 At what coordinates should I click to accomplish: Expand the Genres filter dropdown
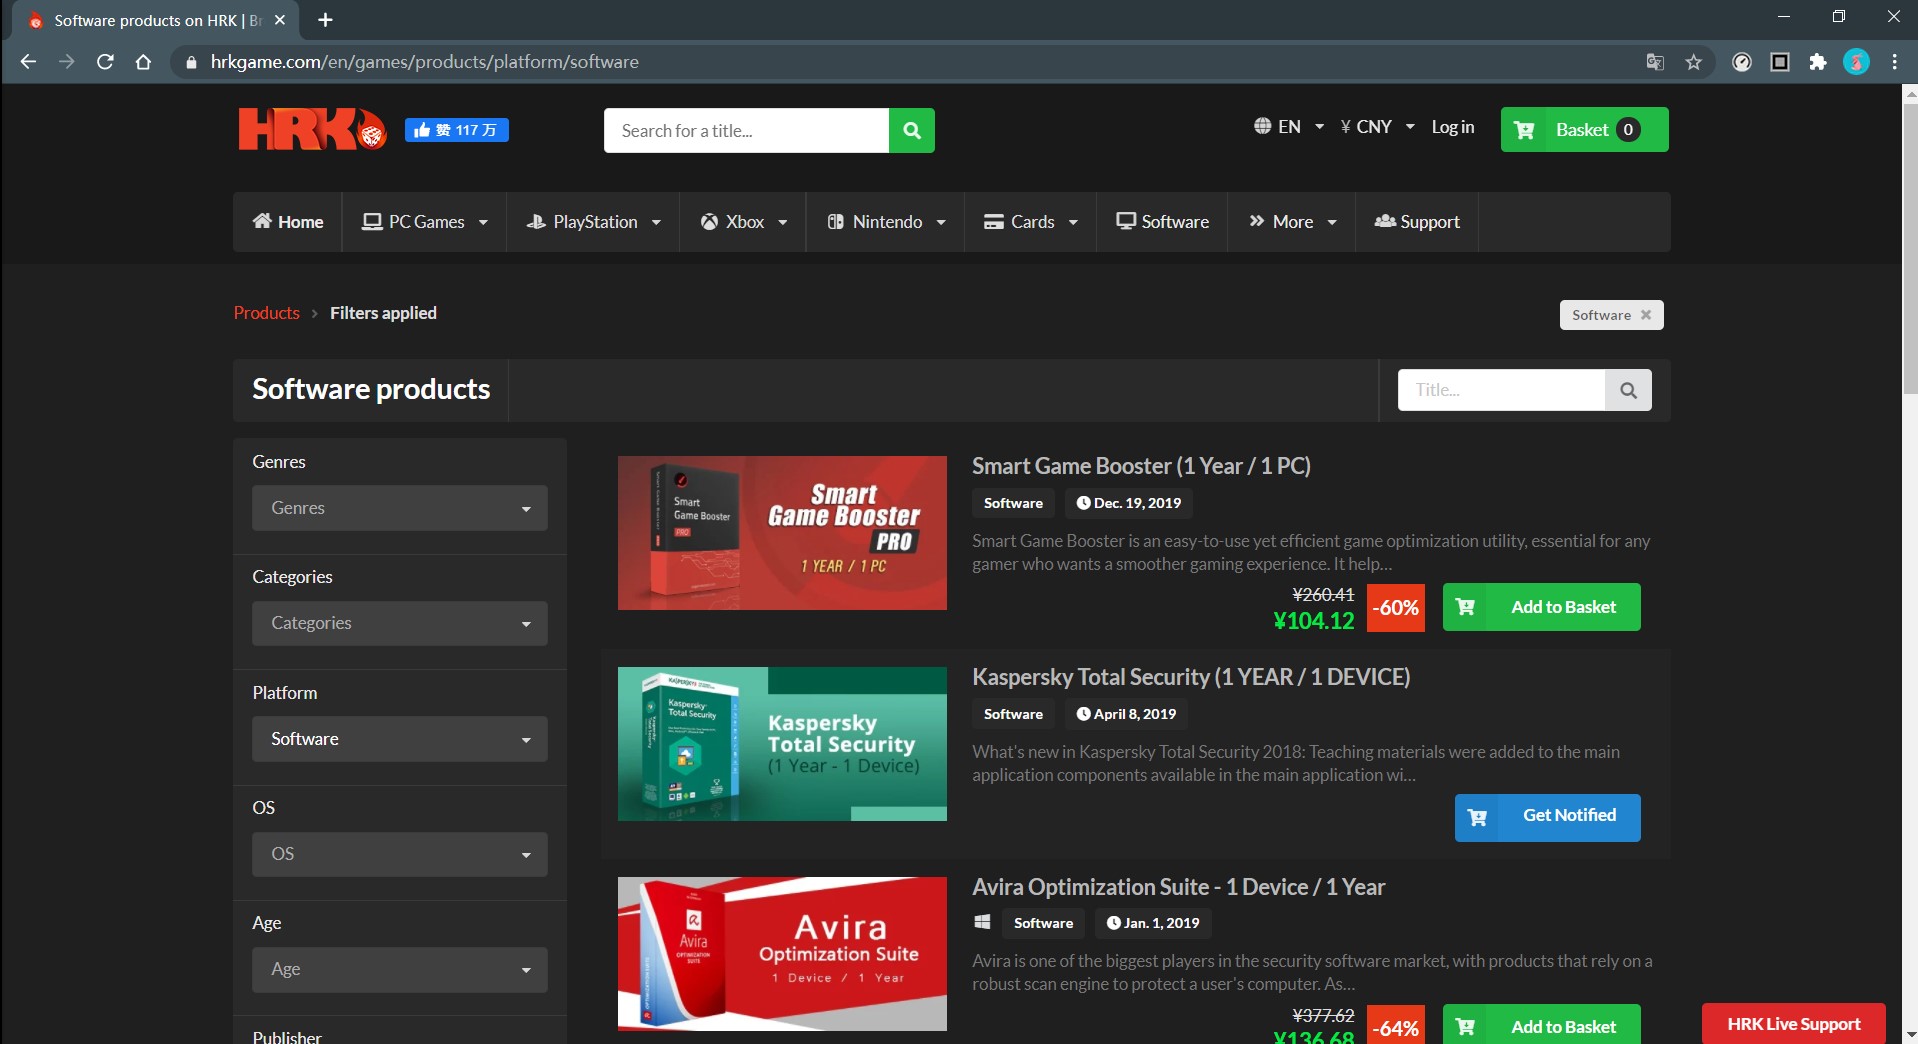[400, 508]
